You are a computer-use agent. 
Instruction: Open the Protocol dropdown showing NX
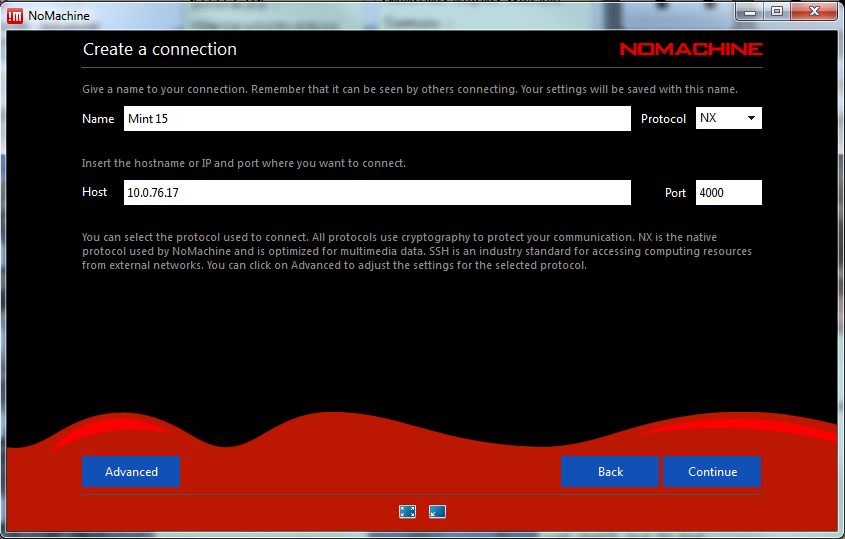729,118
